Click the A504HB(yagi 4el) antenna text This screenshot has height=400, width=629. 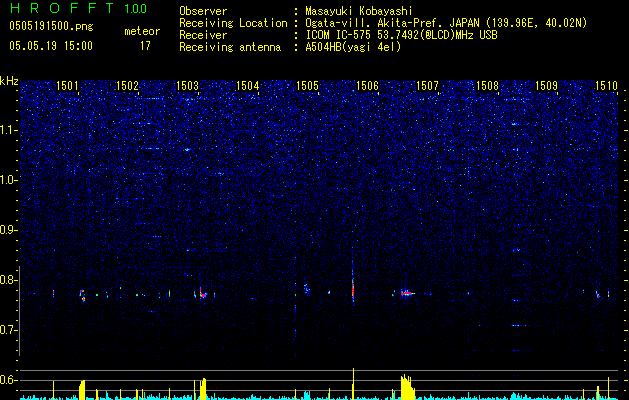353,47
